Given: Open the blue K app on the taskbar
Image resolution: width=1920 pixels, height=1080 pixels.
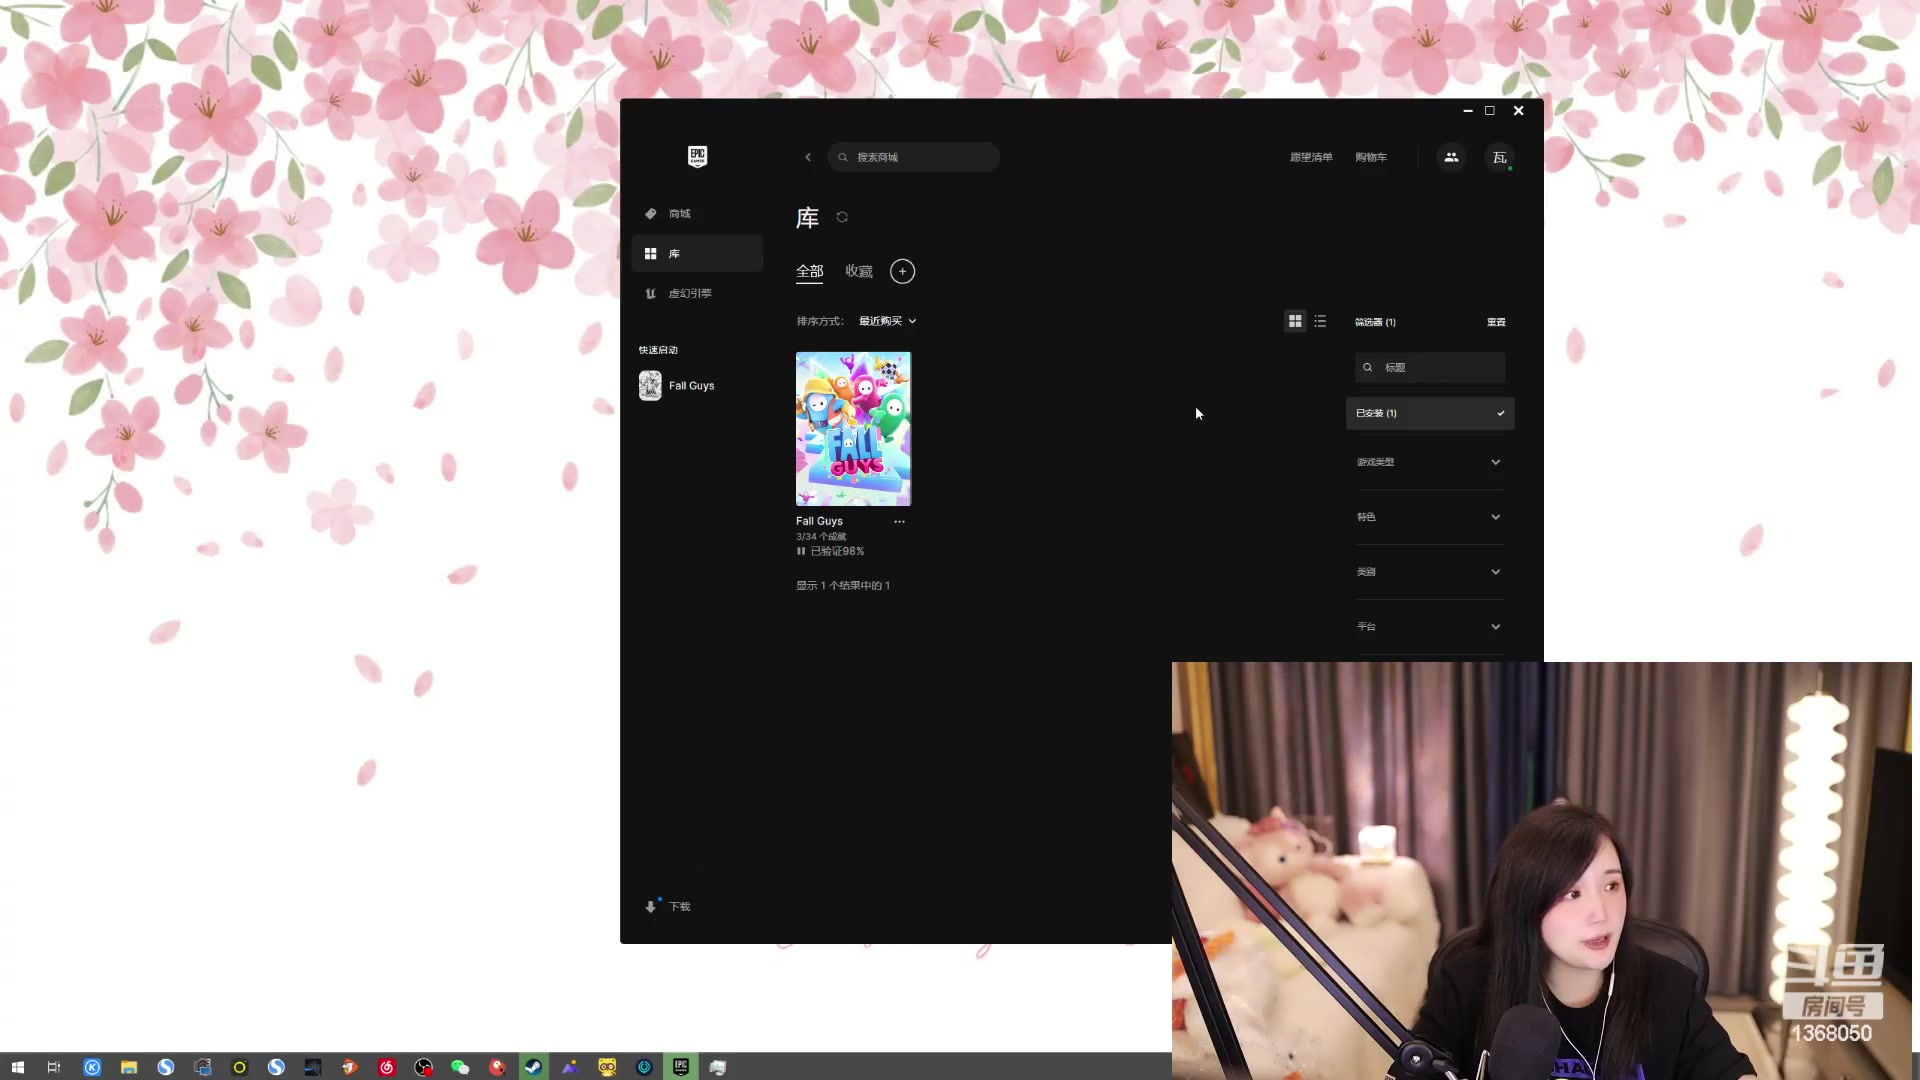Looking at the screenshot, I should [92, 1067].
